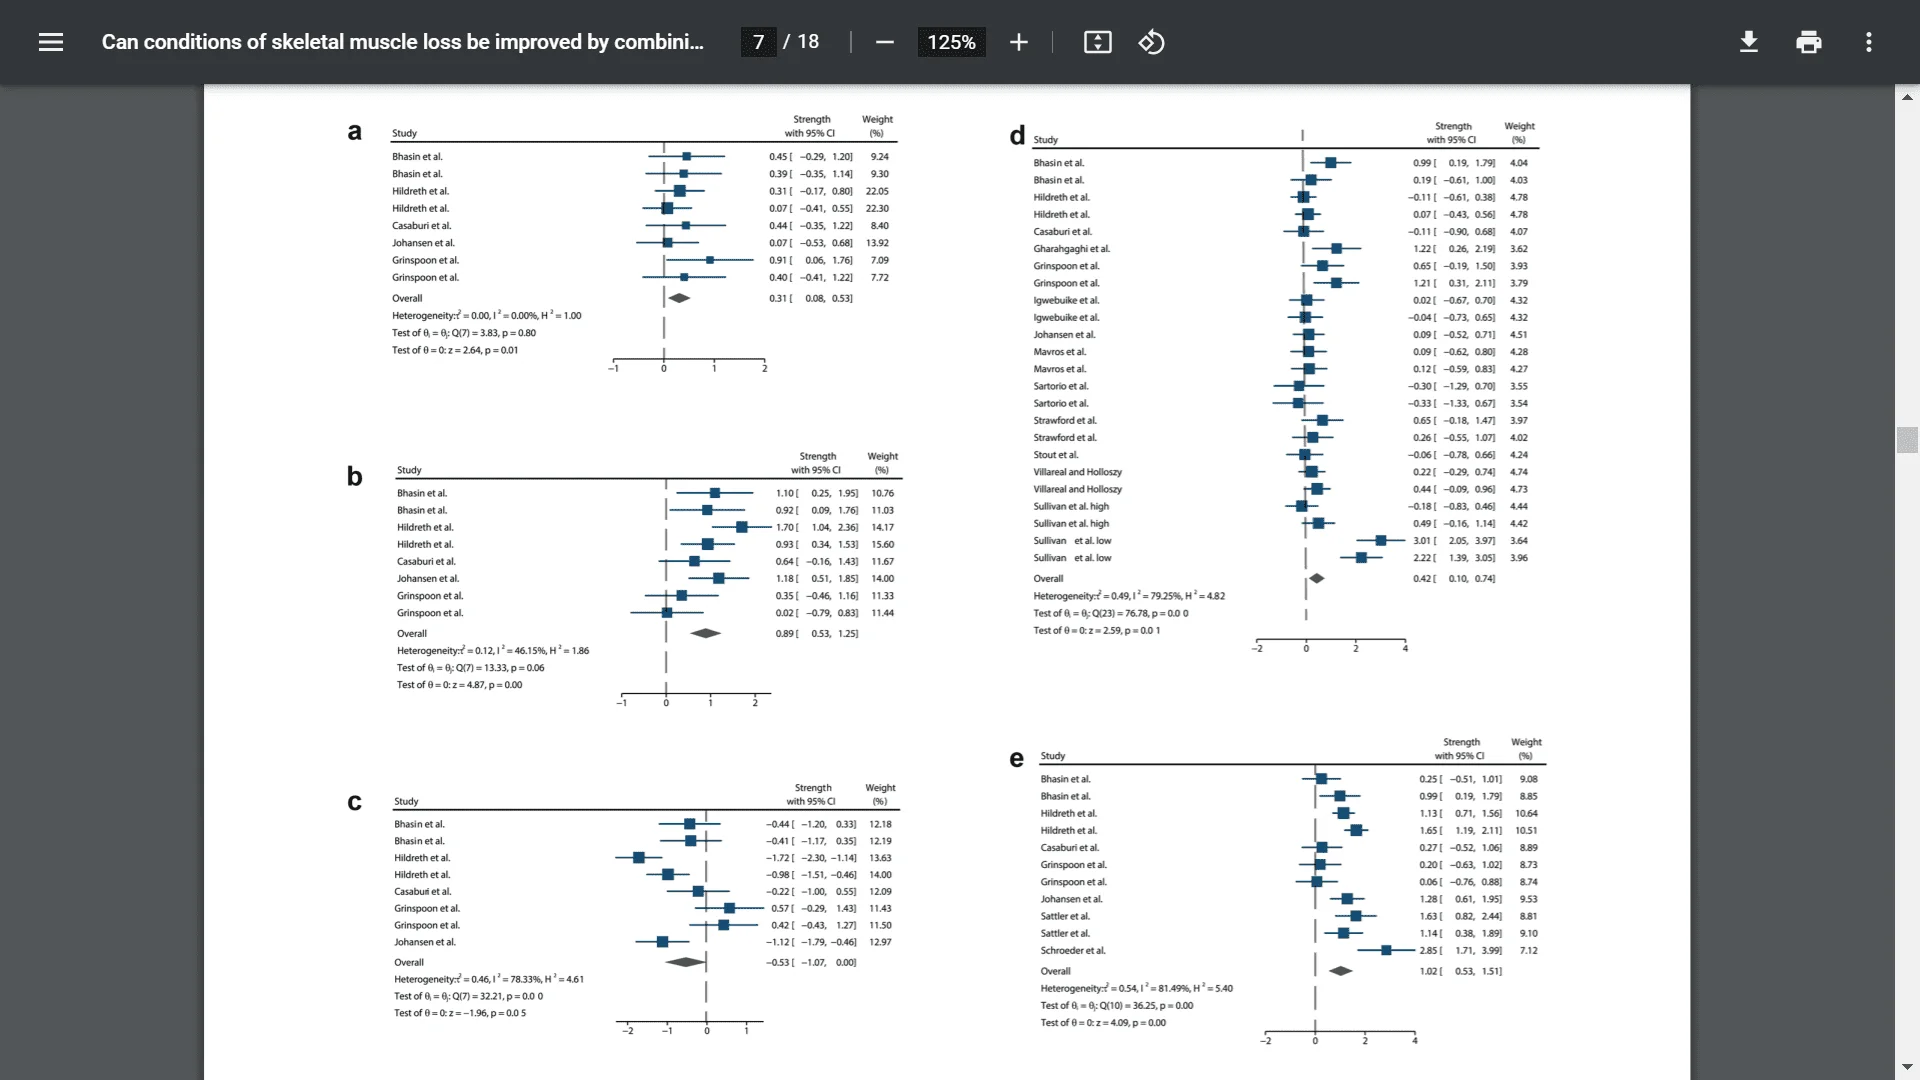Click the document title text
This screenshot has height=1080, width=1920.
coord(402,42)
